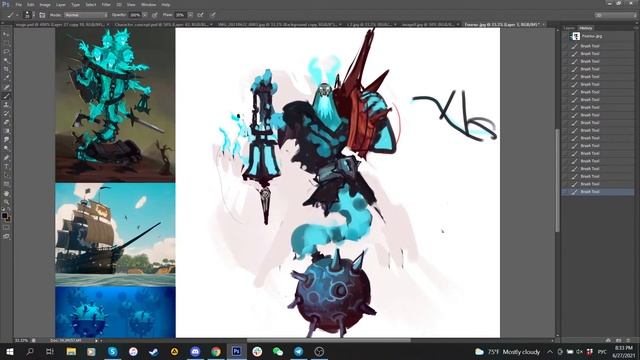
Task: Select the Horizontal Type tool
Action: pyautogui.click(x=6, y=167)
